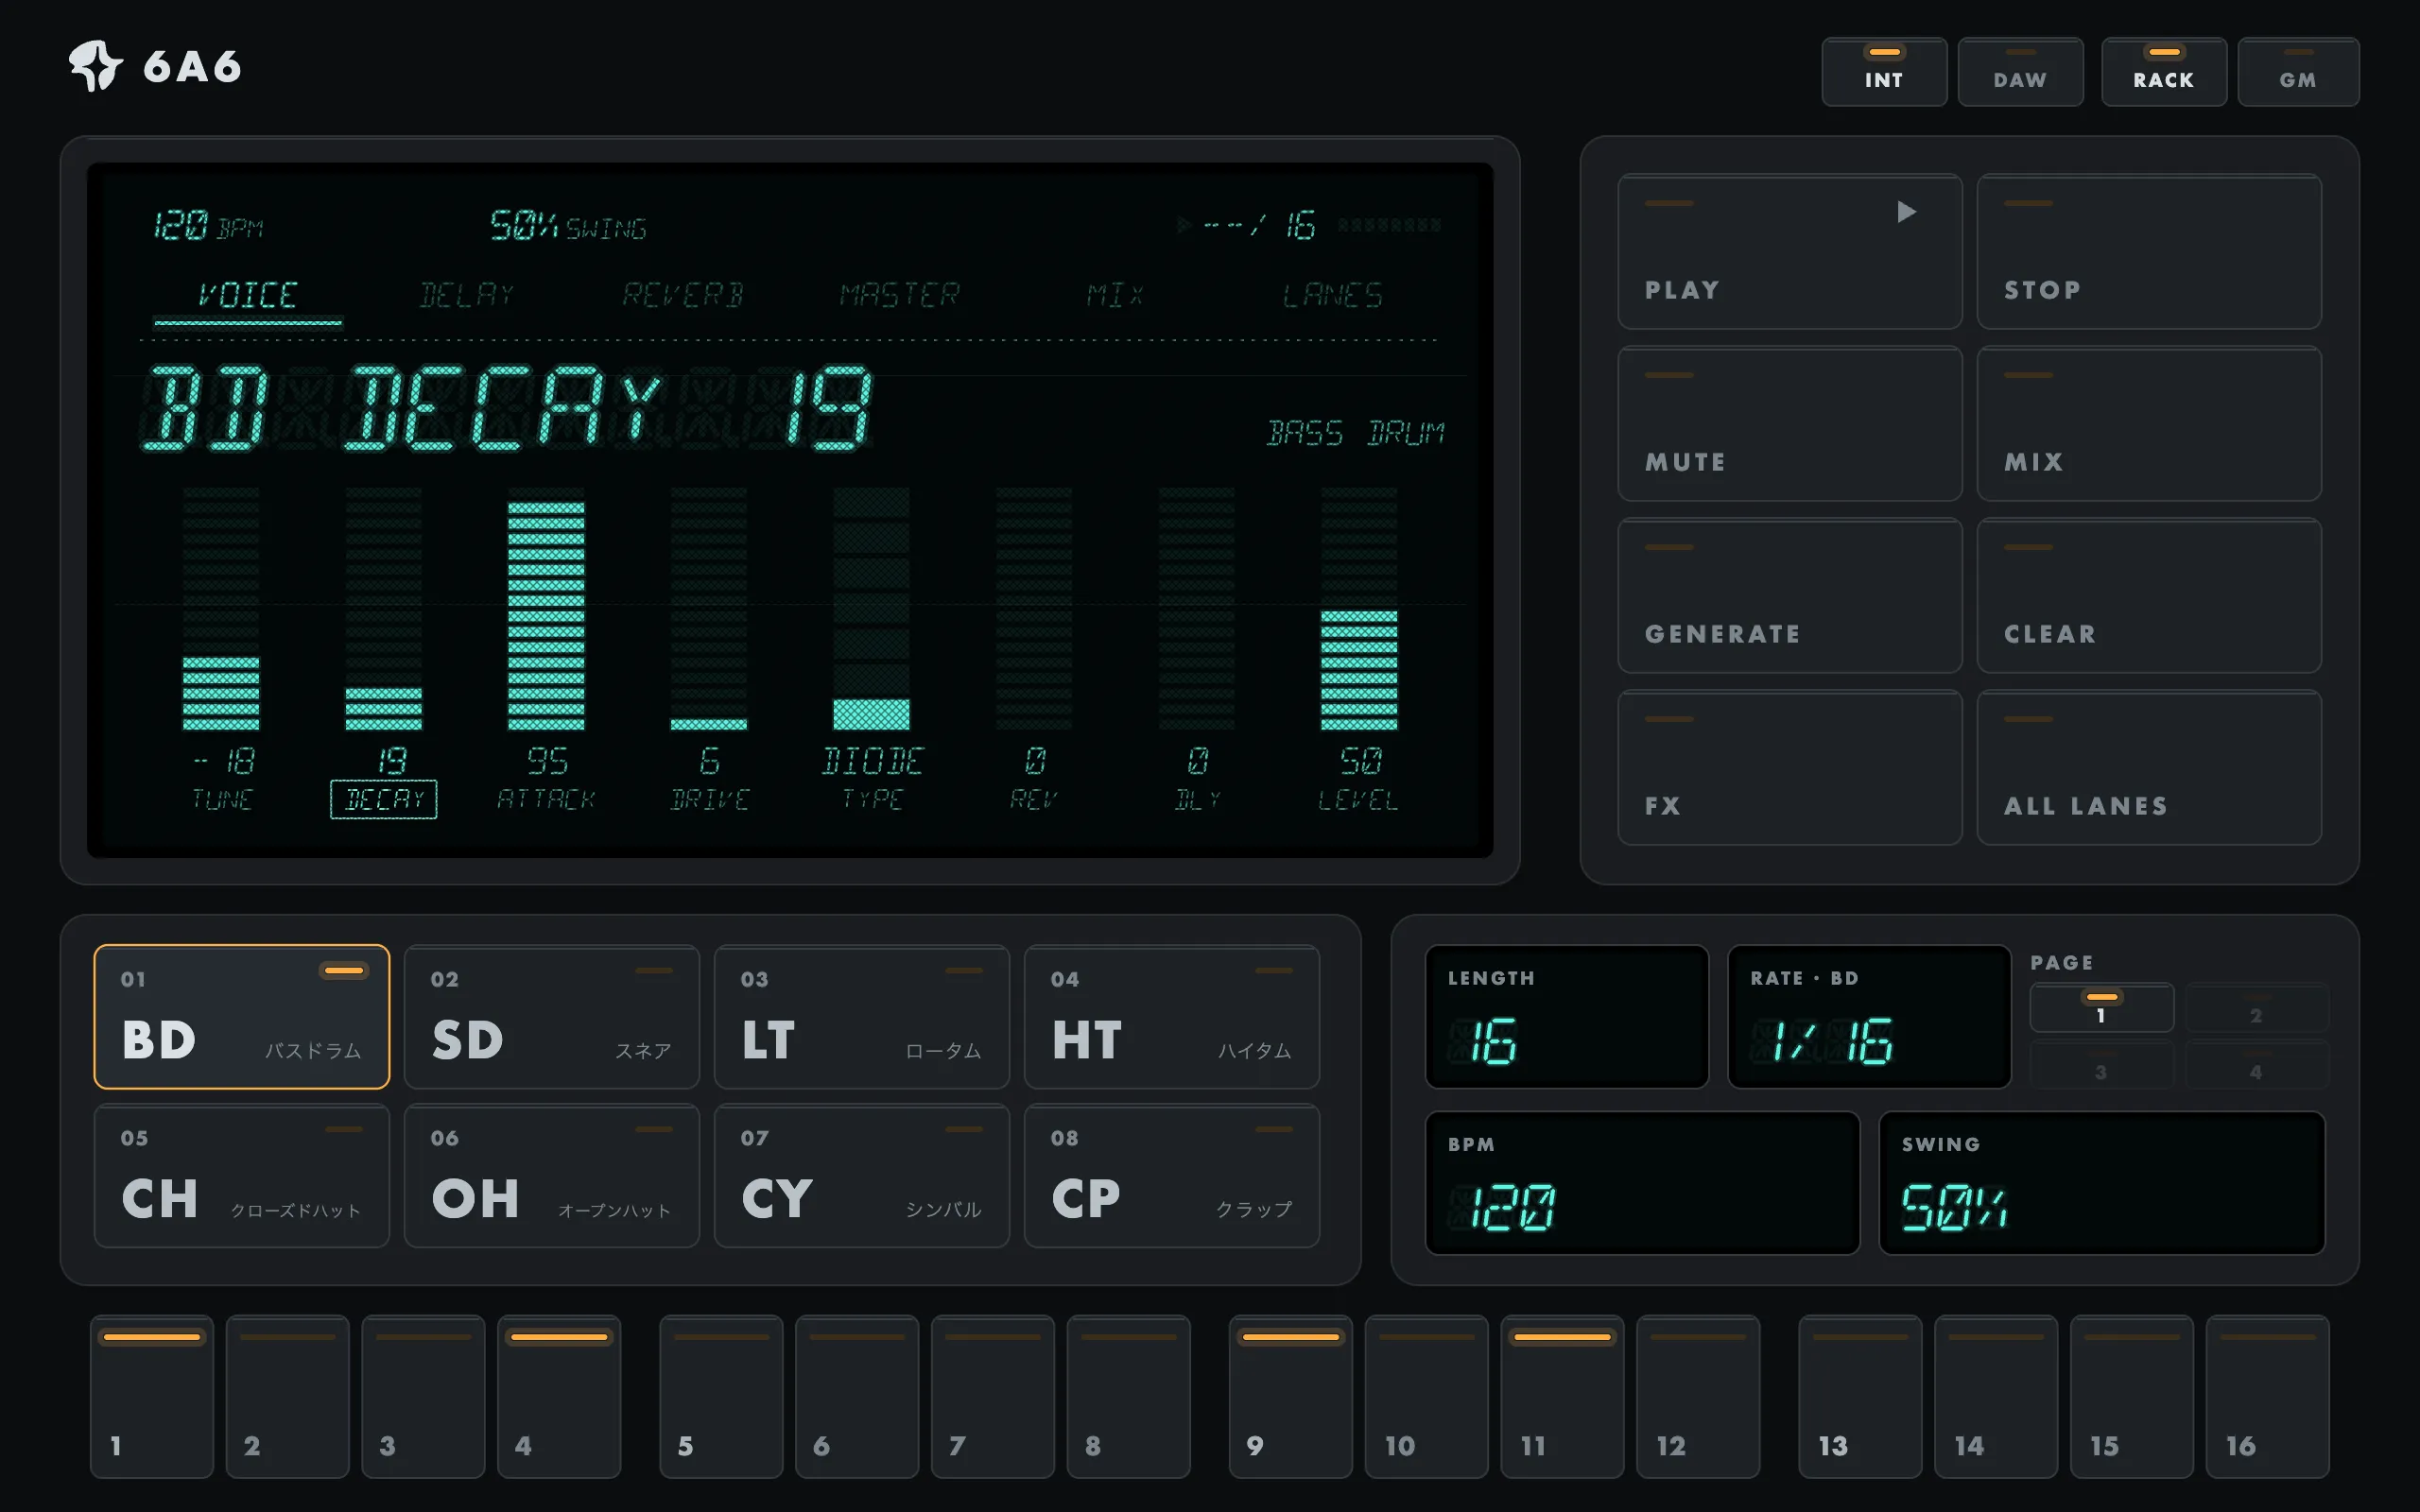This screenshot has width=2420, height=1512.
Task: Select INT sync mode
Action: 1884,72
